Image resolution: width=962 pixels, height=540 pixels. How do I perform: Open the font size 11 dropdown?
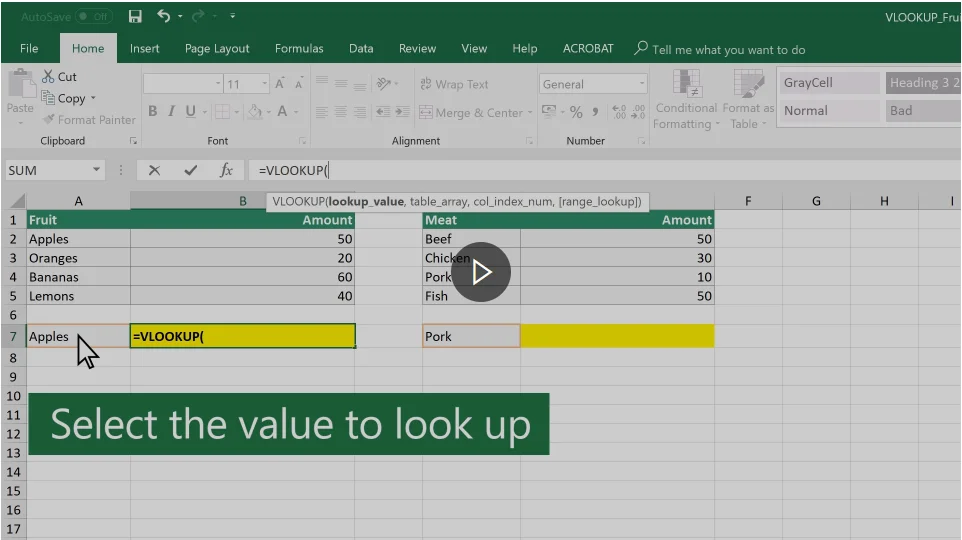point(264,83)
